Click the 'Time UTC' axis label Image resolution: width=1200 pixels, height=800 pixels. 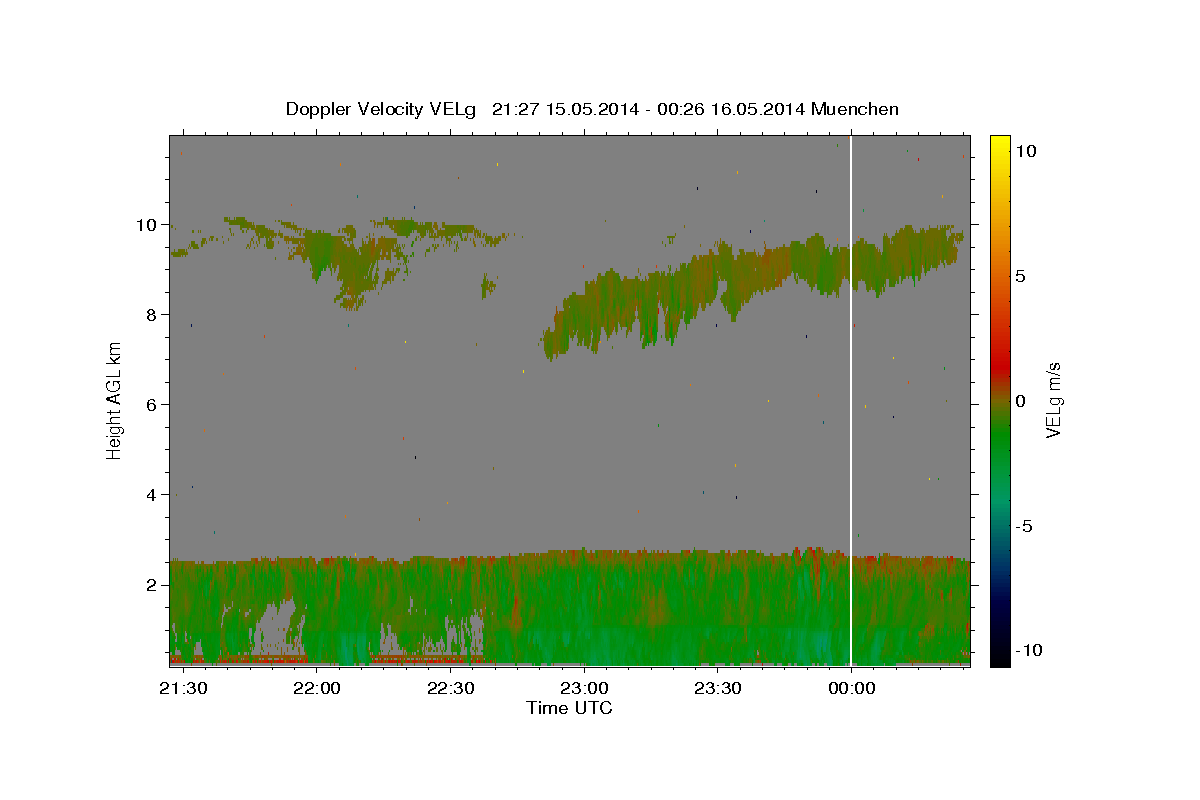pos(569,708)
